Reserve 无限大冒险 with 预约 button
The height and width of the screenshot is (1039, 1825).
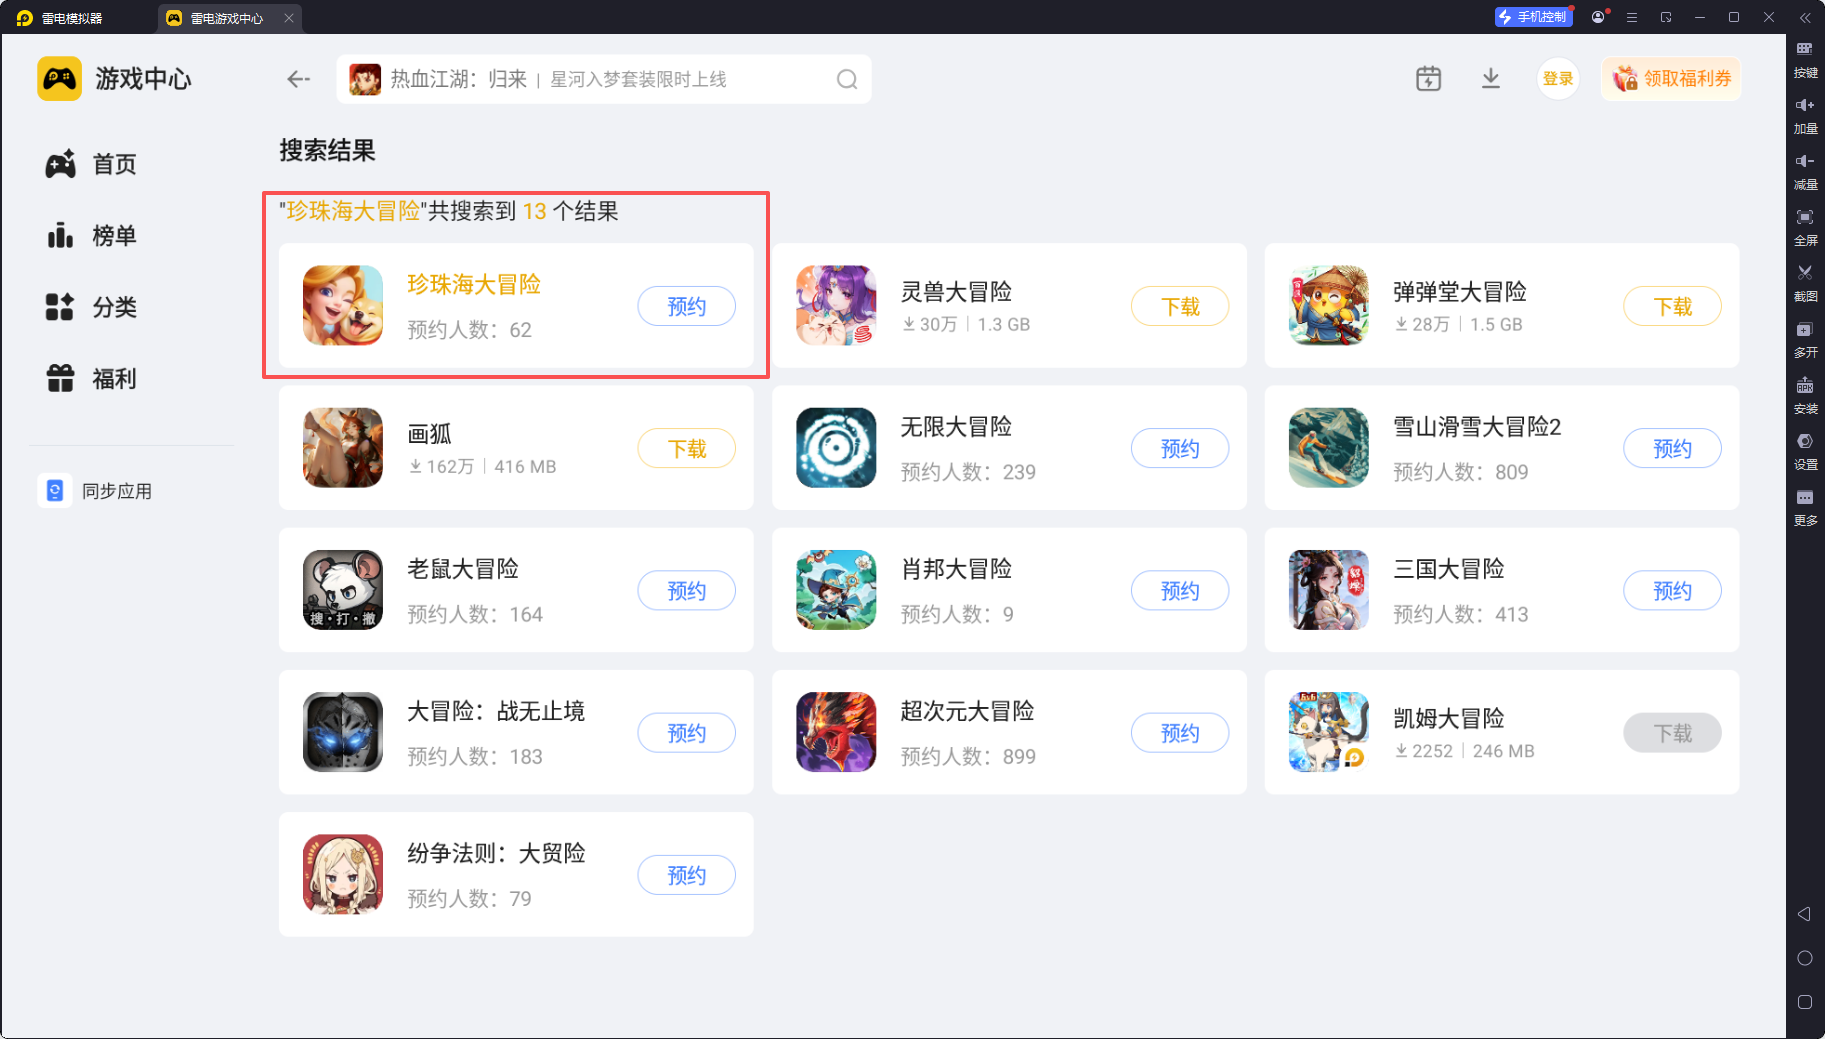(x=1180, y=448)
